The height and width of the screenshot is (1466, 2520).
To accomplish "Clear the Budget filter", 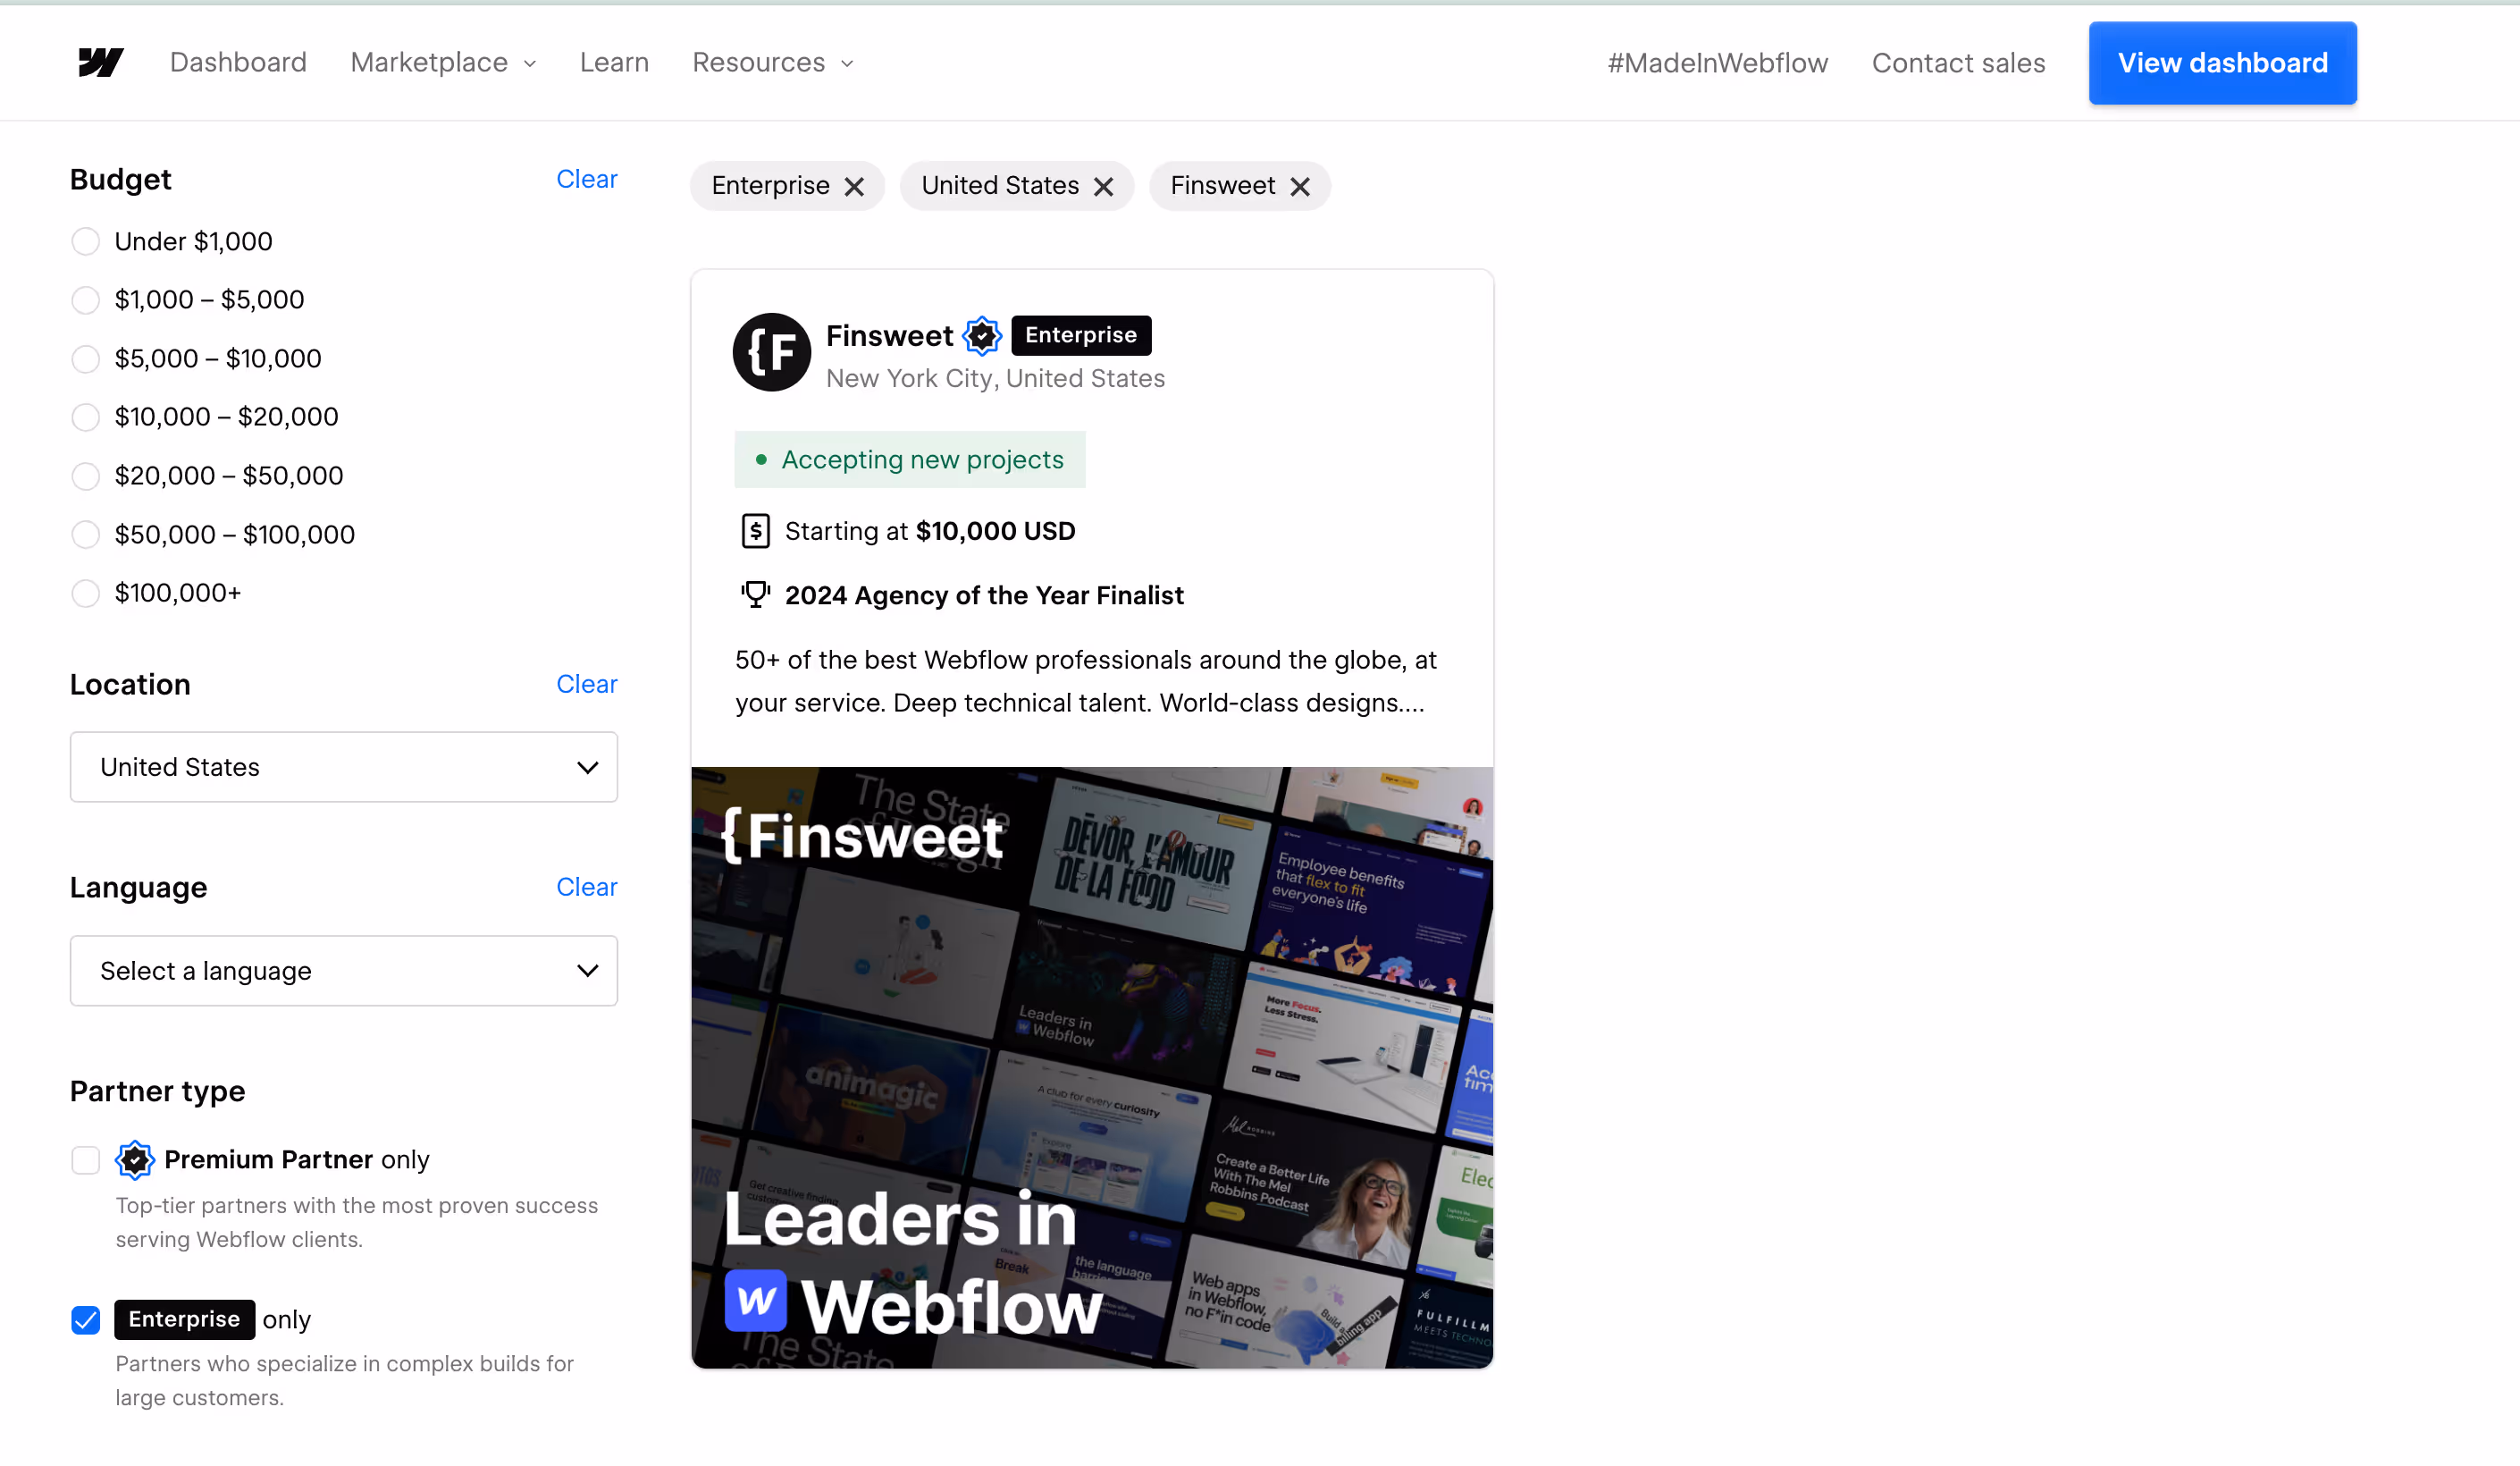I will (x=587, y=179).
